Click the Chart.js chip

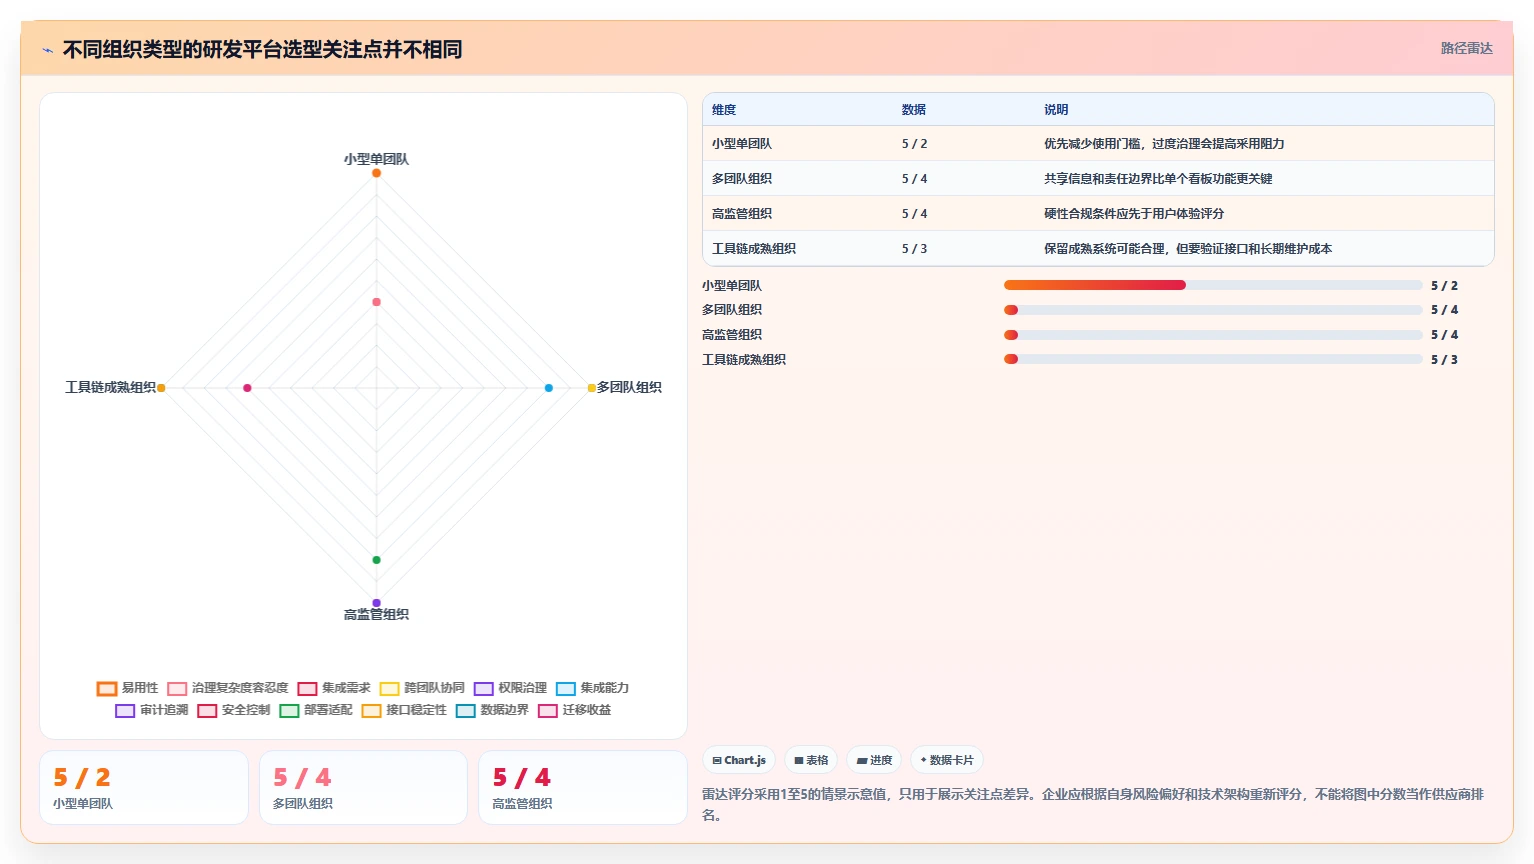[x=739, y=760]
